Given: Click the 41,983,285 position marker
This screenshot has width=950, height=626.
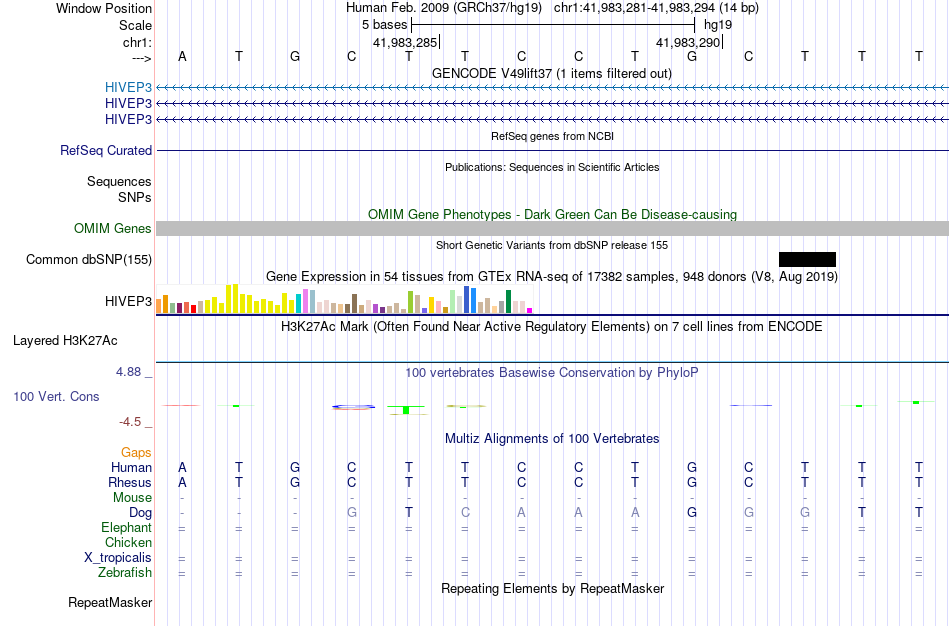Looking at the screenshot, I should click(x=405, y=42).
